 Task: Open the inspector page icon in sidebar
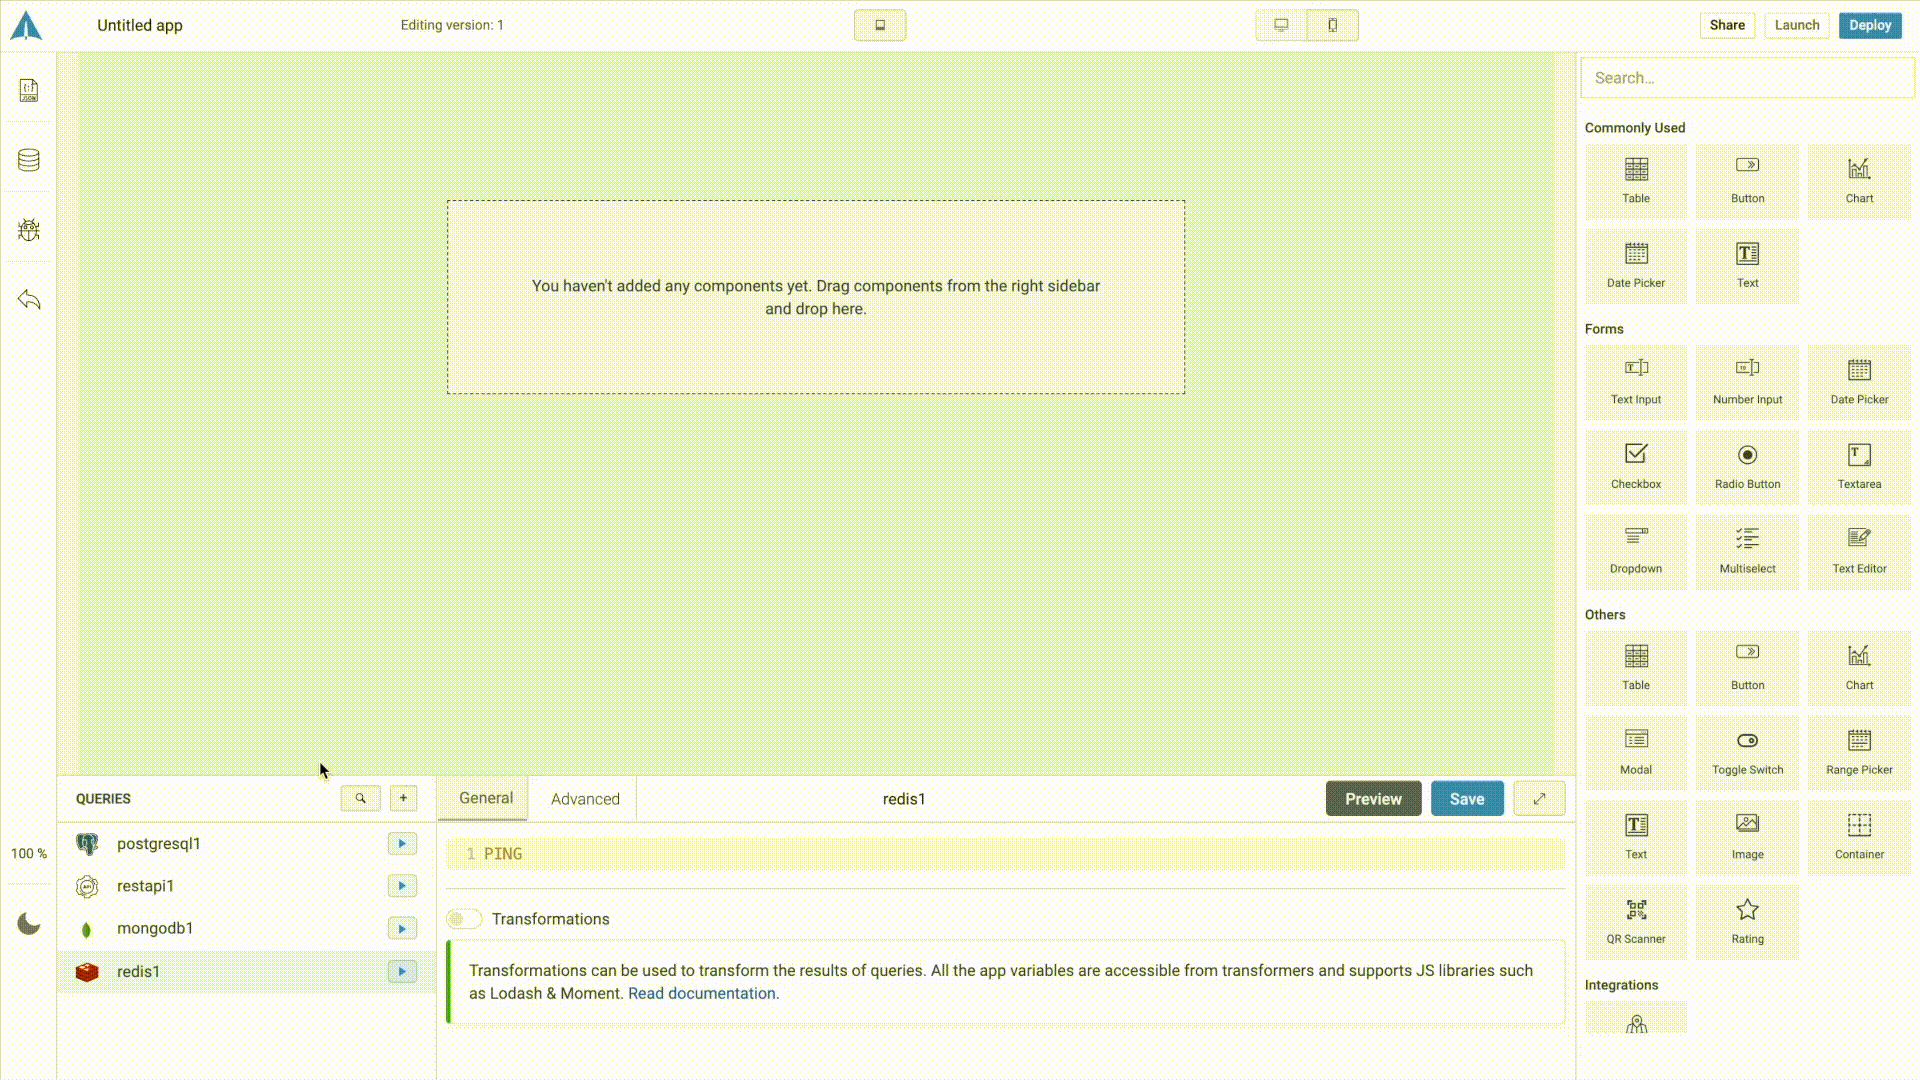click(29, 90)
